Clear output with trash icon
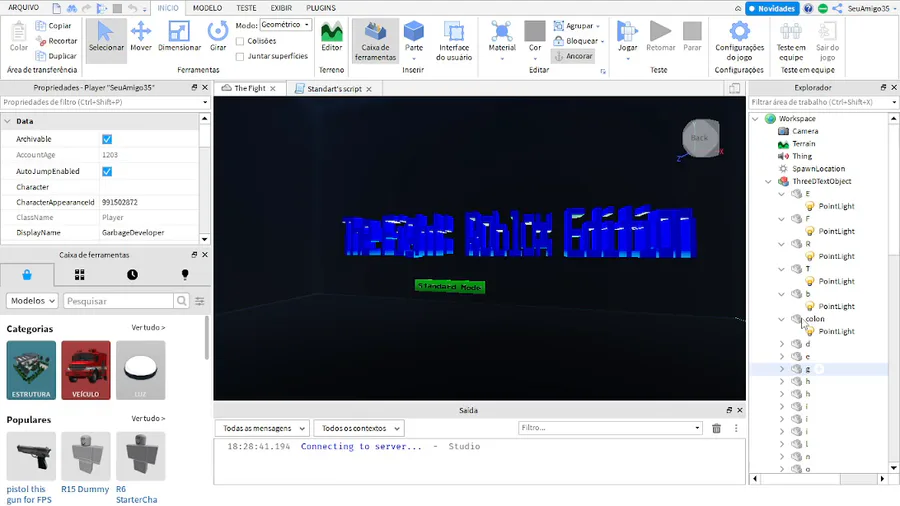This screenshot has width=900, height=506. coord(716,428)
